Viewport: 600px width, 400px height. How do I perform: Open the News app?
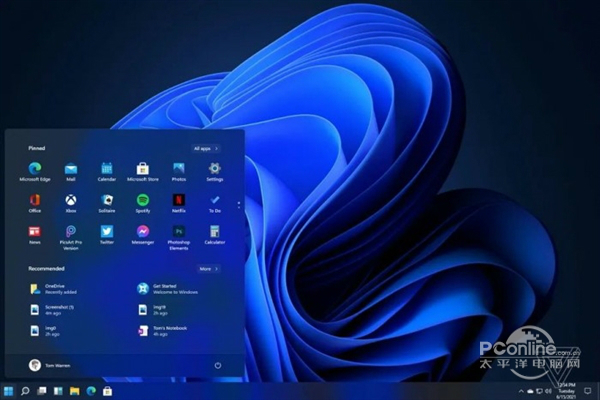click(35, 235)
